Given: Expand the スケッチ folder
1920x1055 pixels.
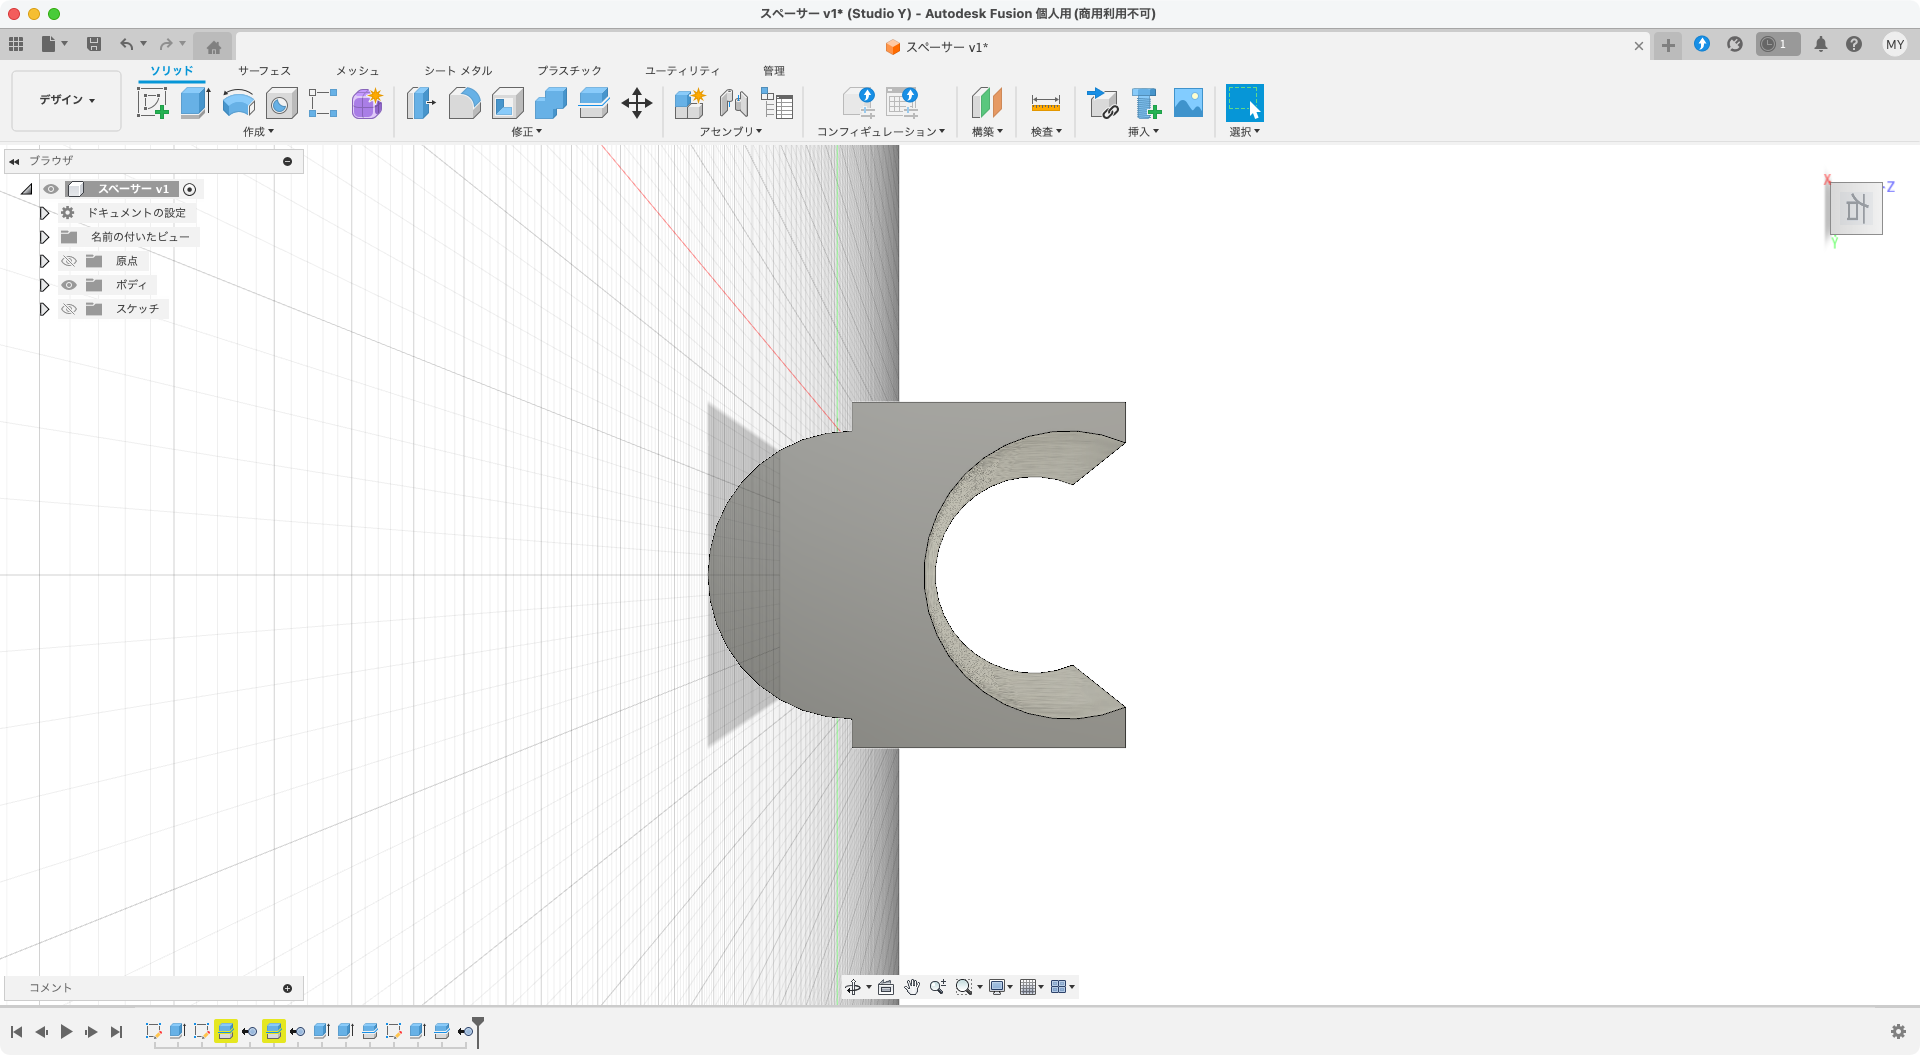Looking at the screenshot, I should 44,309.
